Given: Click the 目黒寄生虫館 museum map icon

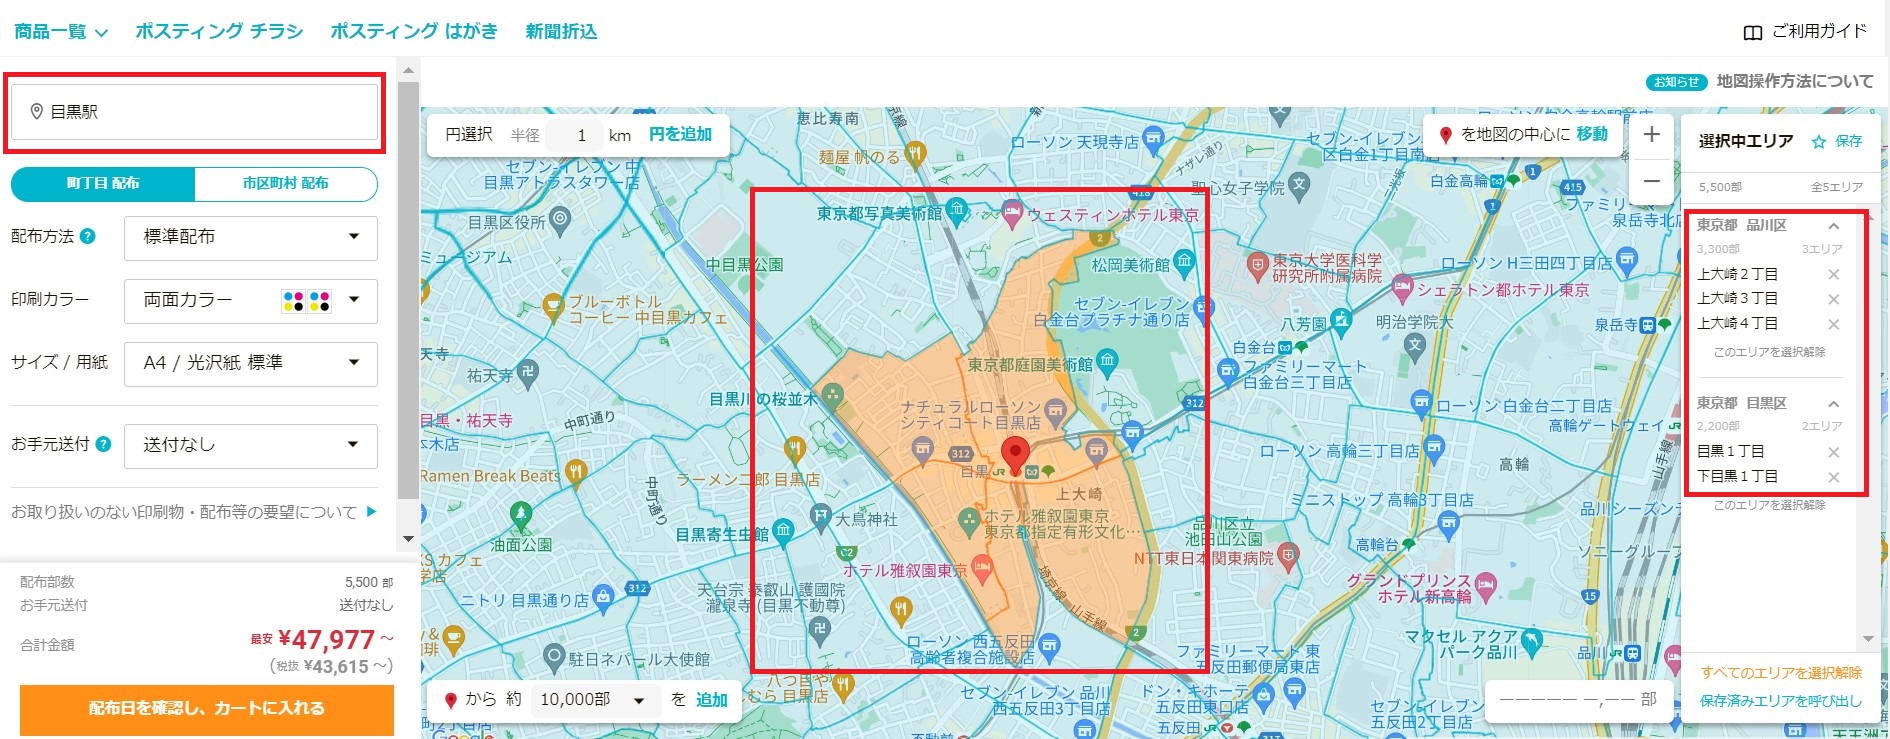Looking at the screenshot, I should [x=783, y=530].
